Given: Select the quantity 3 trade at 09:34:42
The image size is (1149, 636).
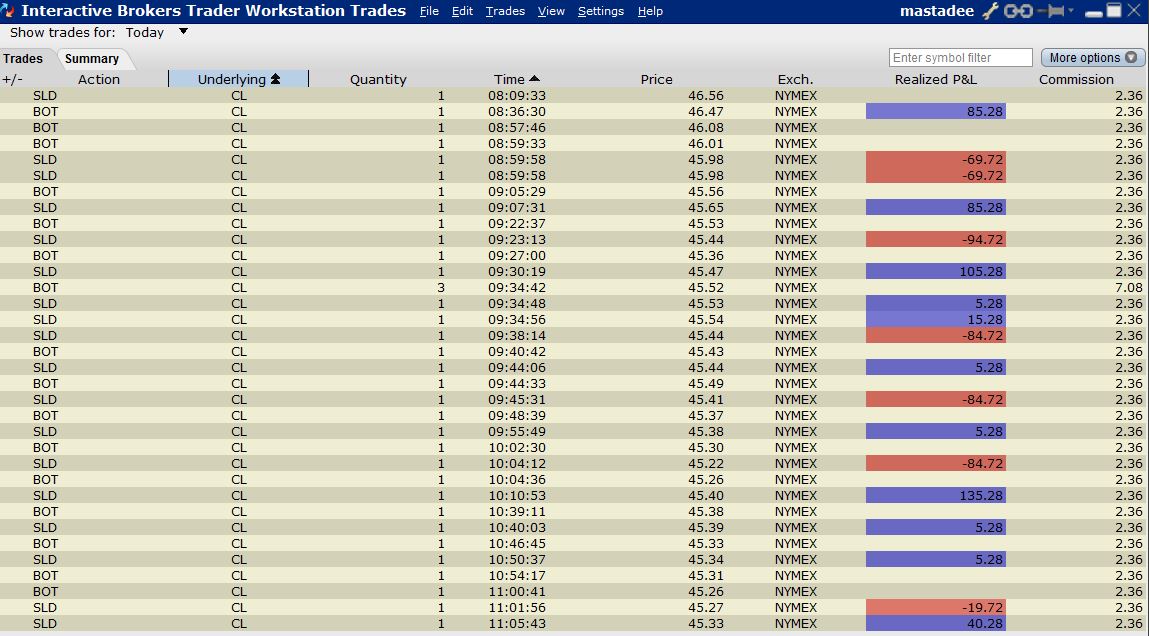Looking at the screenshot, I should (x=574, y=287).
